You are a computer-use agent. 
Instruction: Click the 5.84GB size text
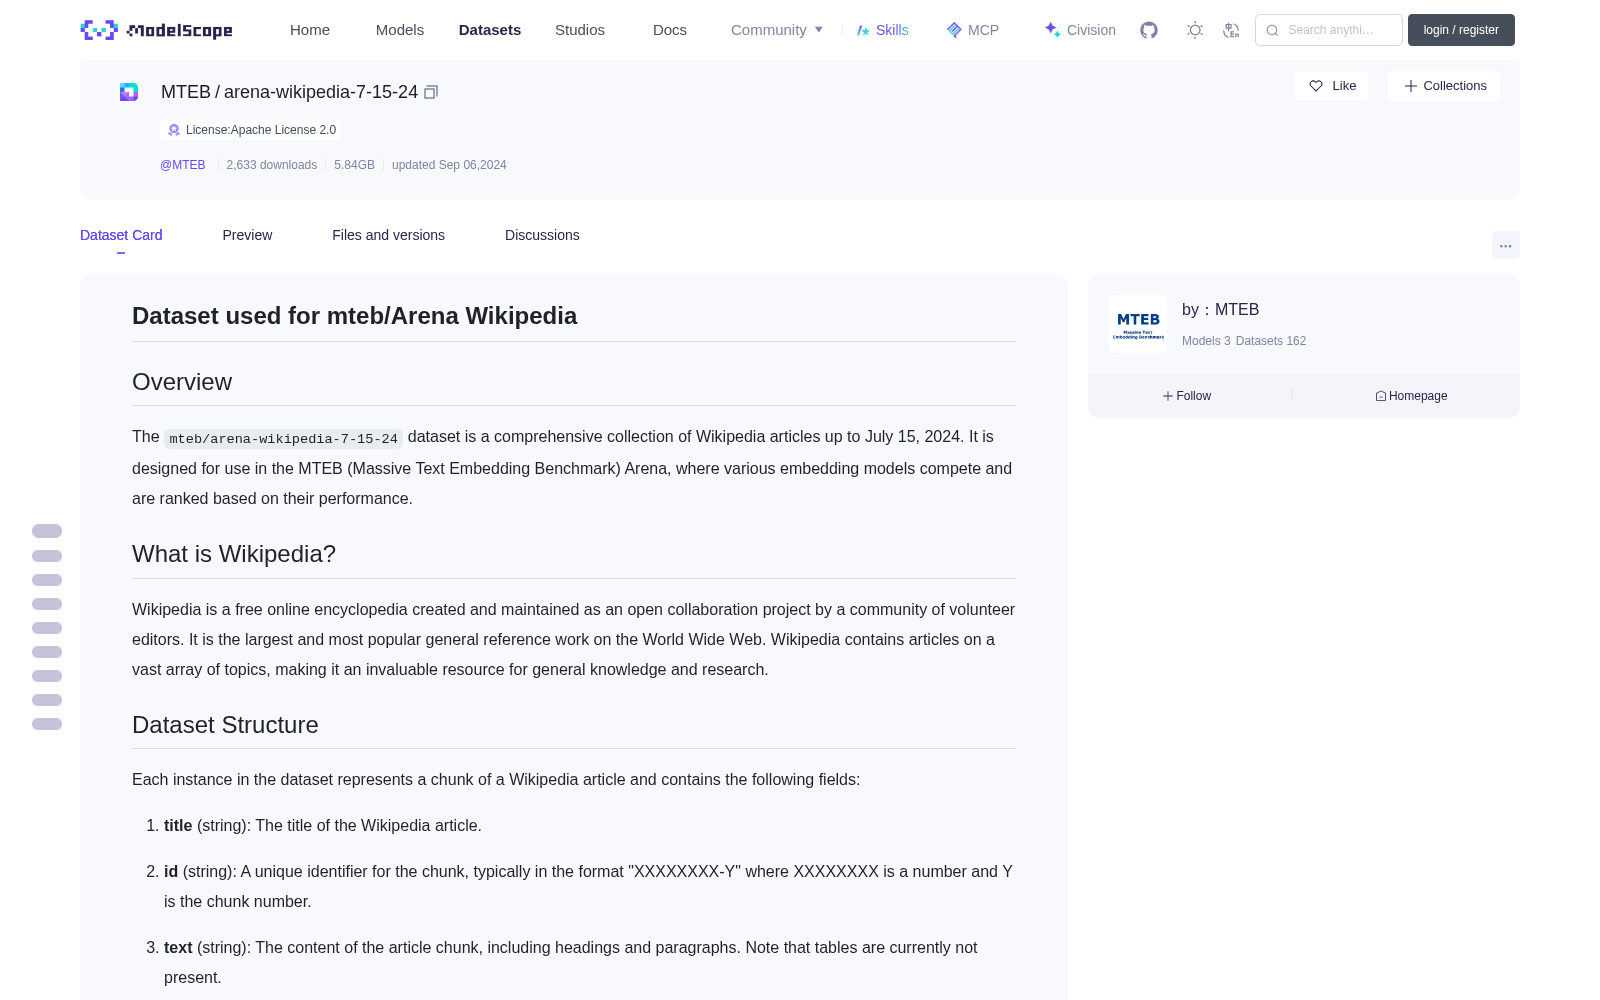tap(354, 165)
